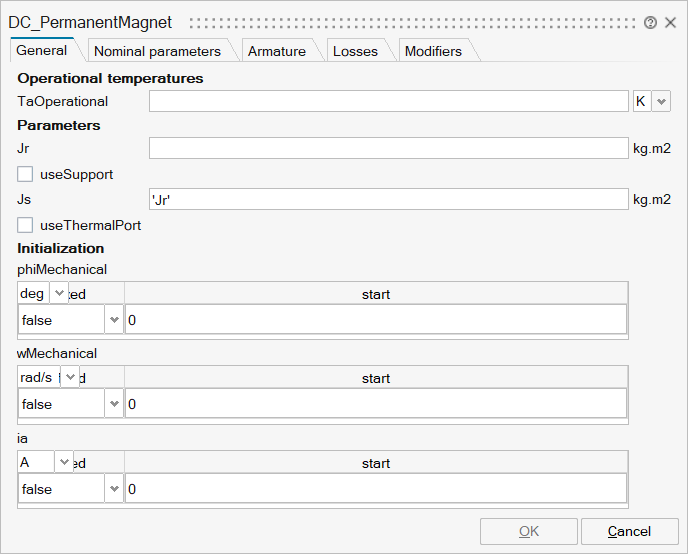Click the wMechanical label

click(x=57, y=354)
